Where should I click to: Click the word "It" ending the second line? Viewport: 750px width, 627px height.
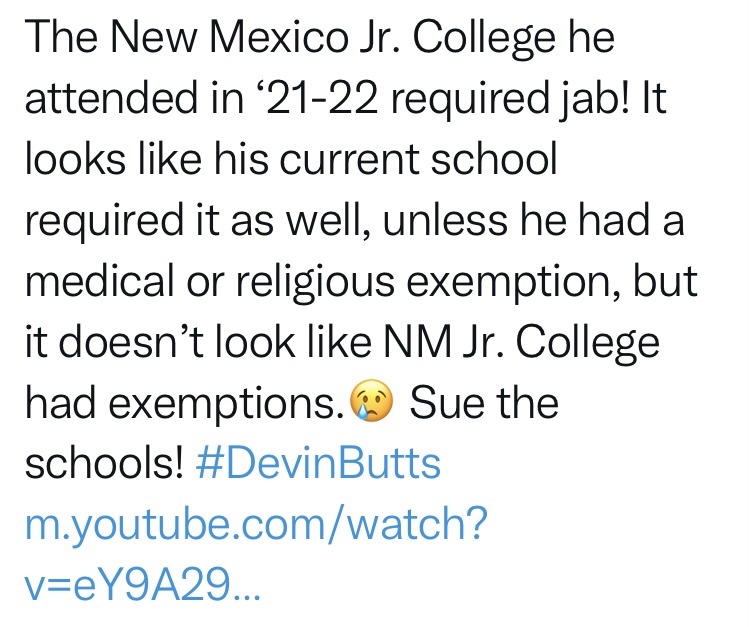654,98
